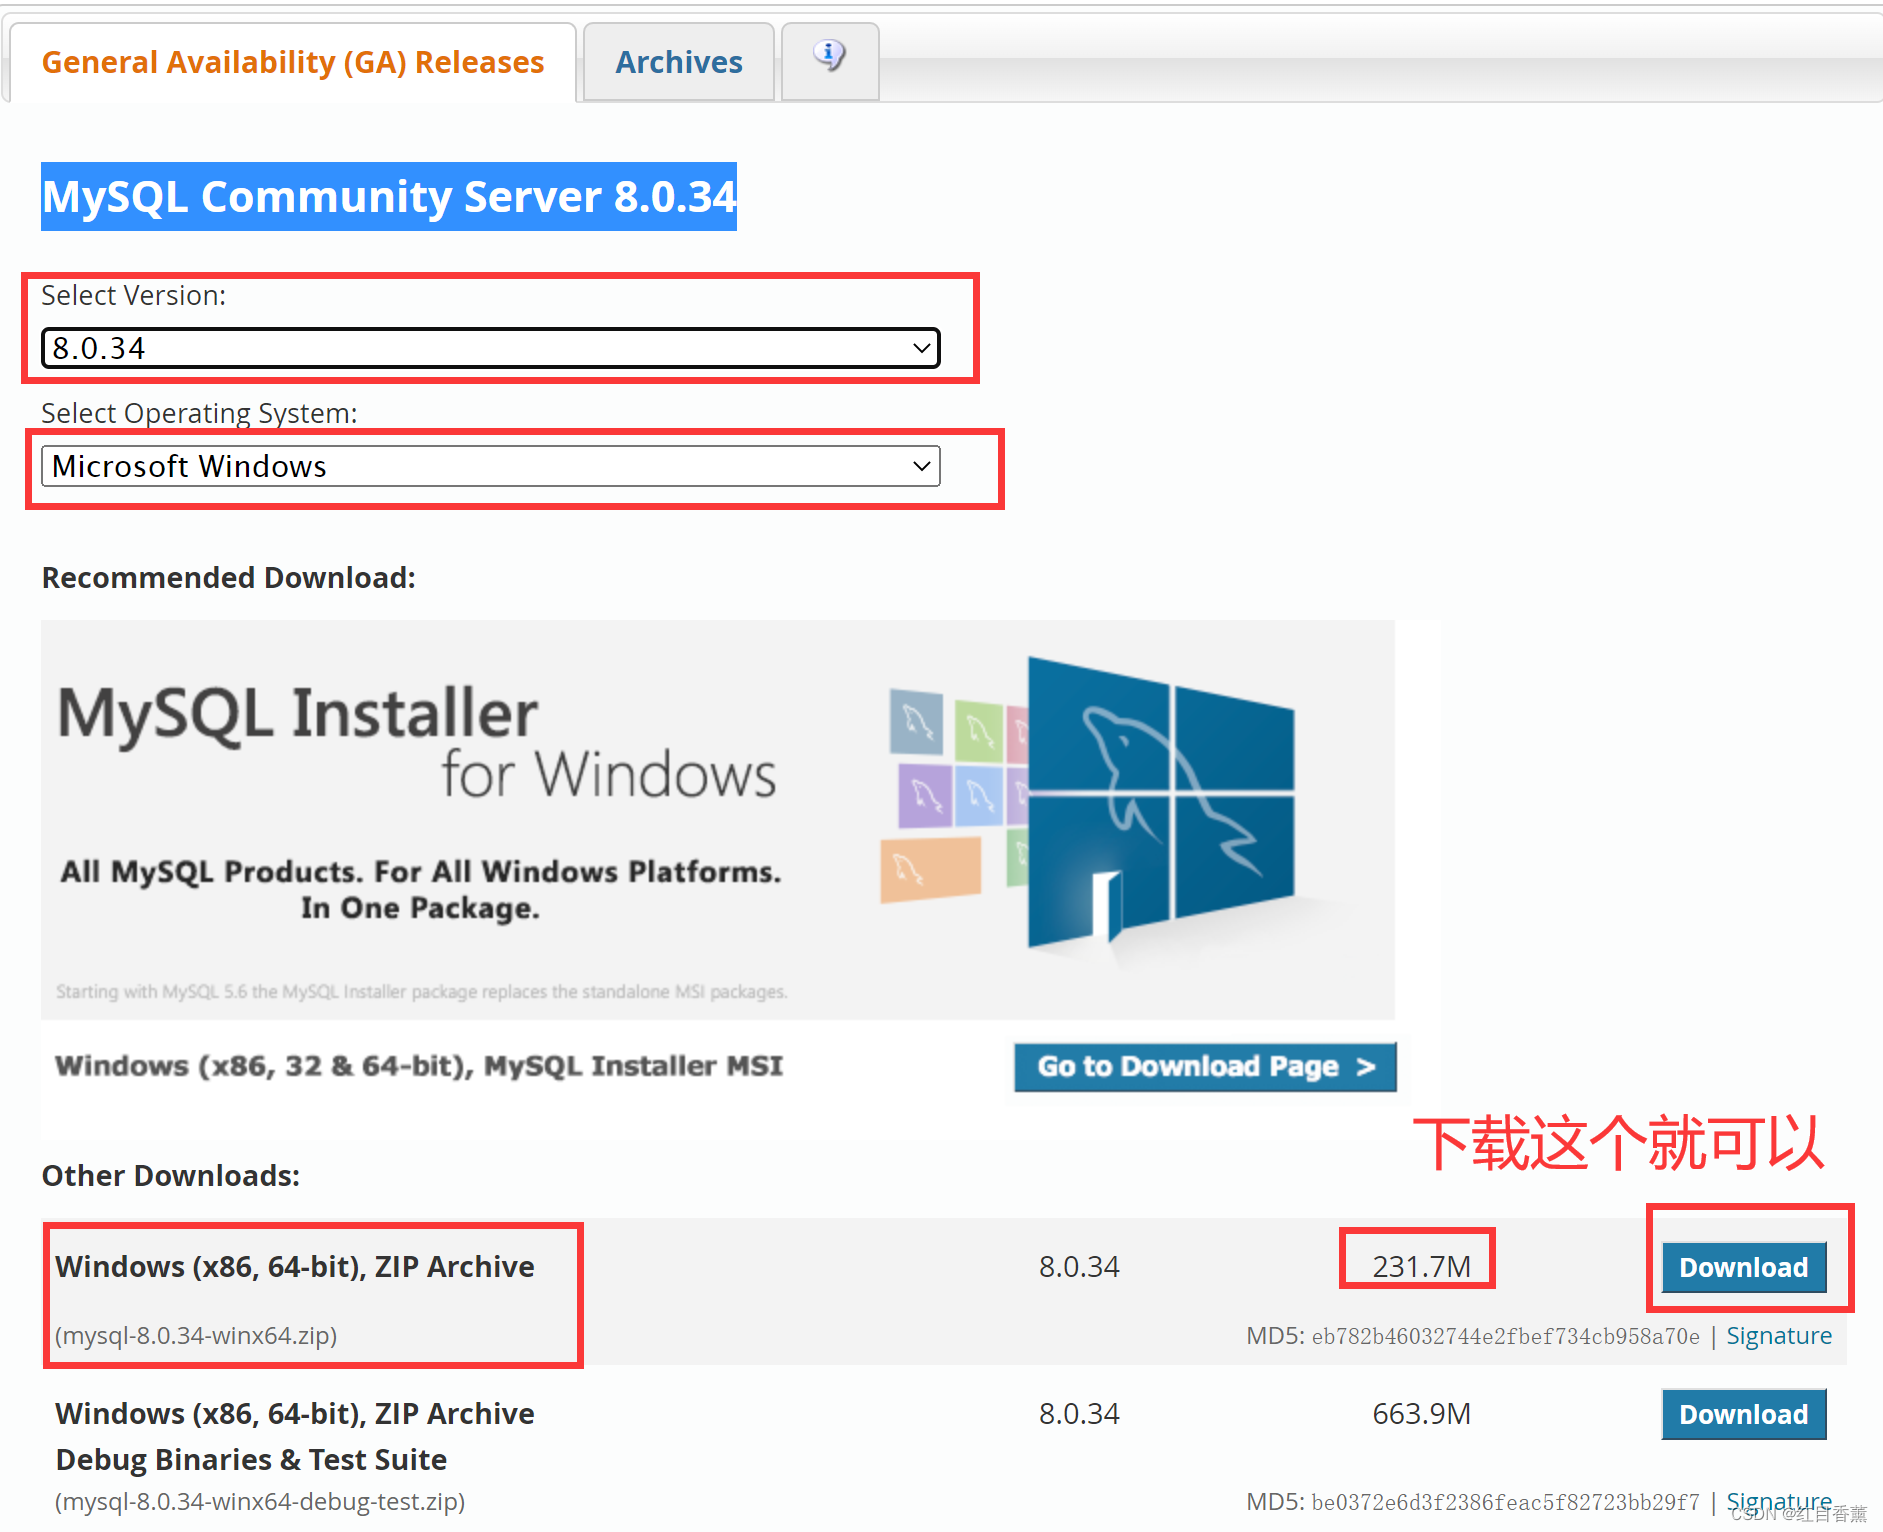This screenshot has height=1532, width=1883.
Task: Click version 8.0.34 in Debug Binaries row
Action: tap(1079, 1414)
